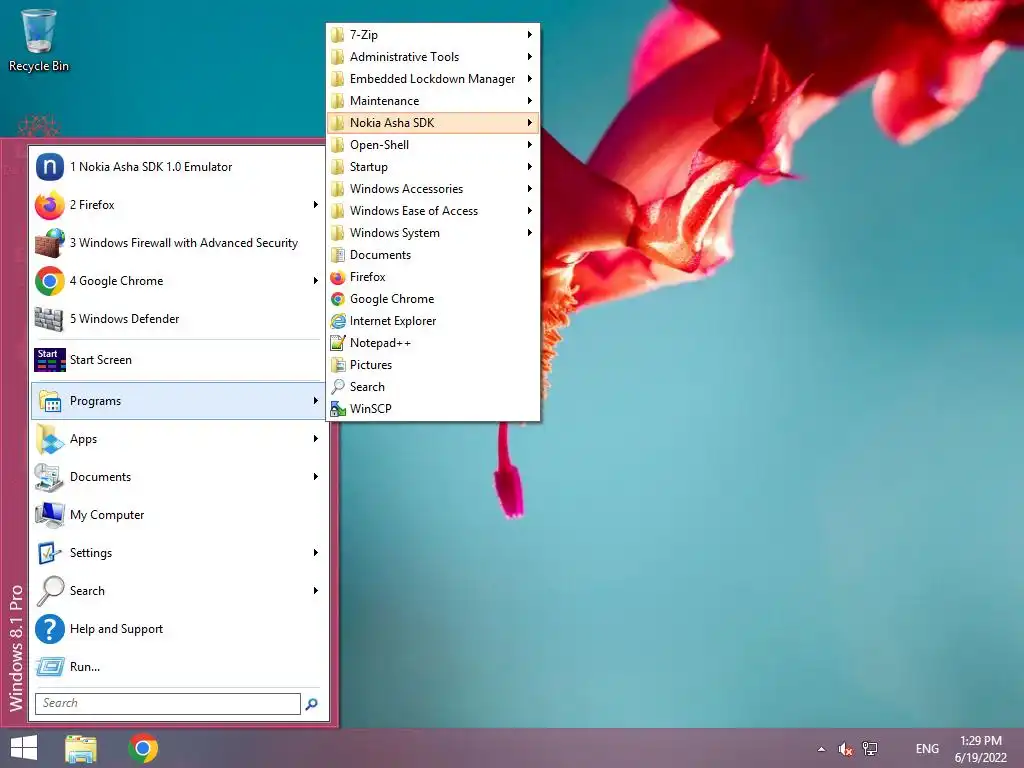The height and width of the screenshot is (768, 1024).
Task: Open the Maintenance folder entry
Action: click(x=433, y=101)
